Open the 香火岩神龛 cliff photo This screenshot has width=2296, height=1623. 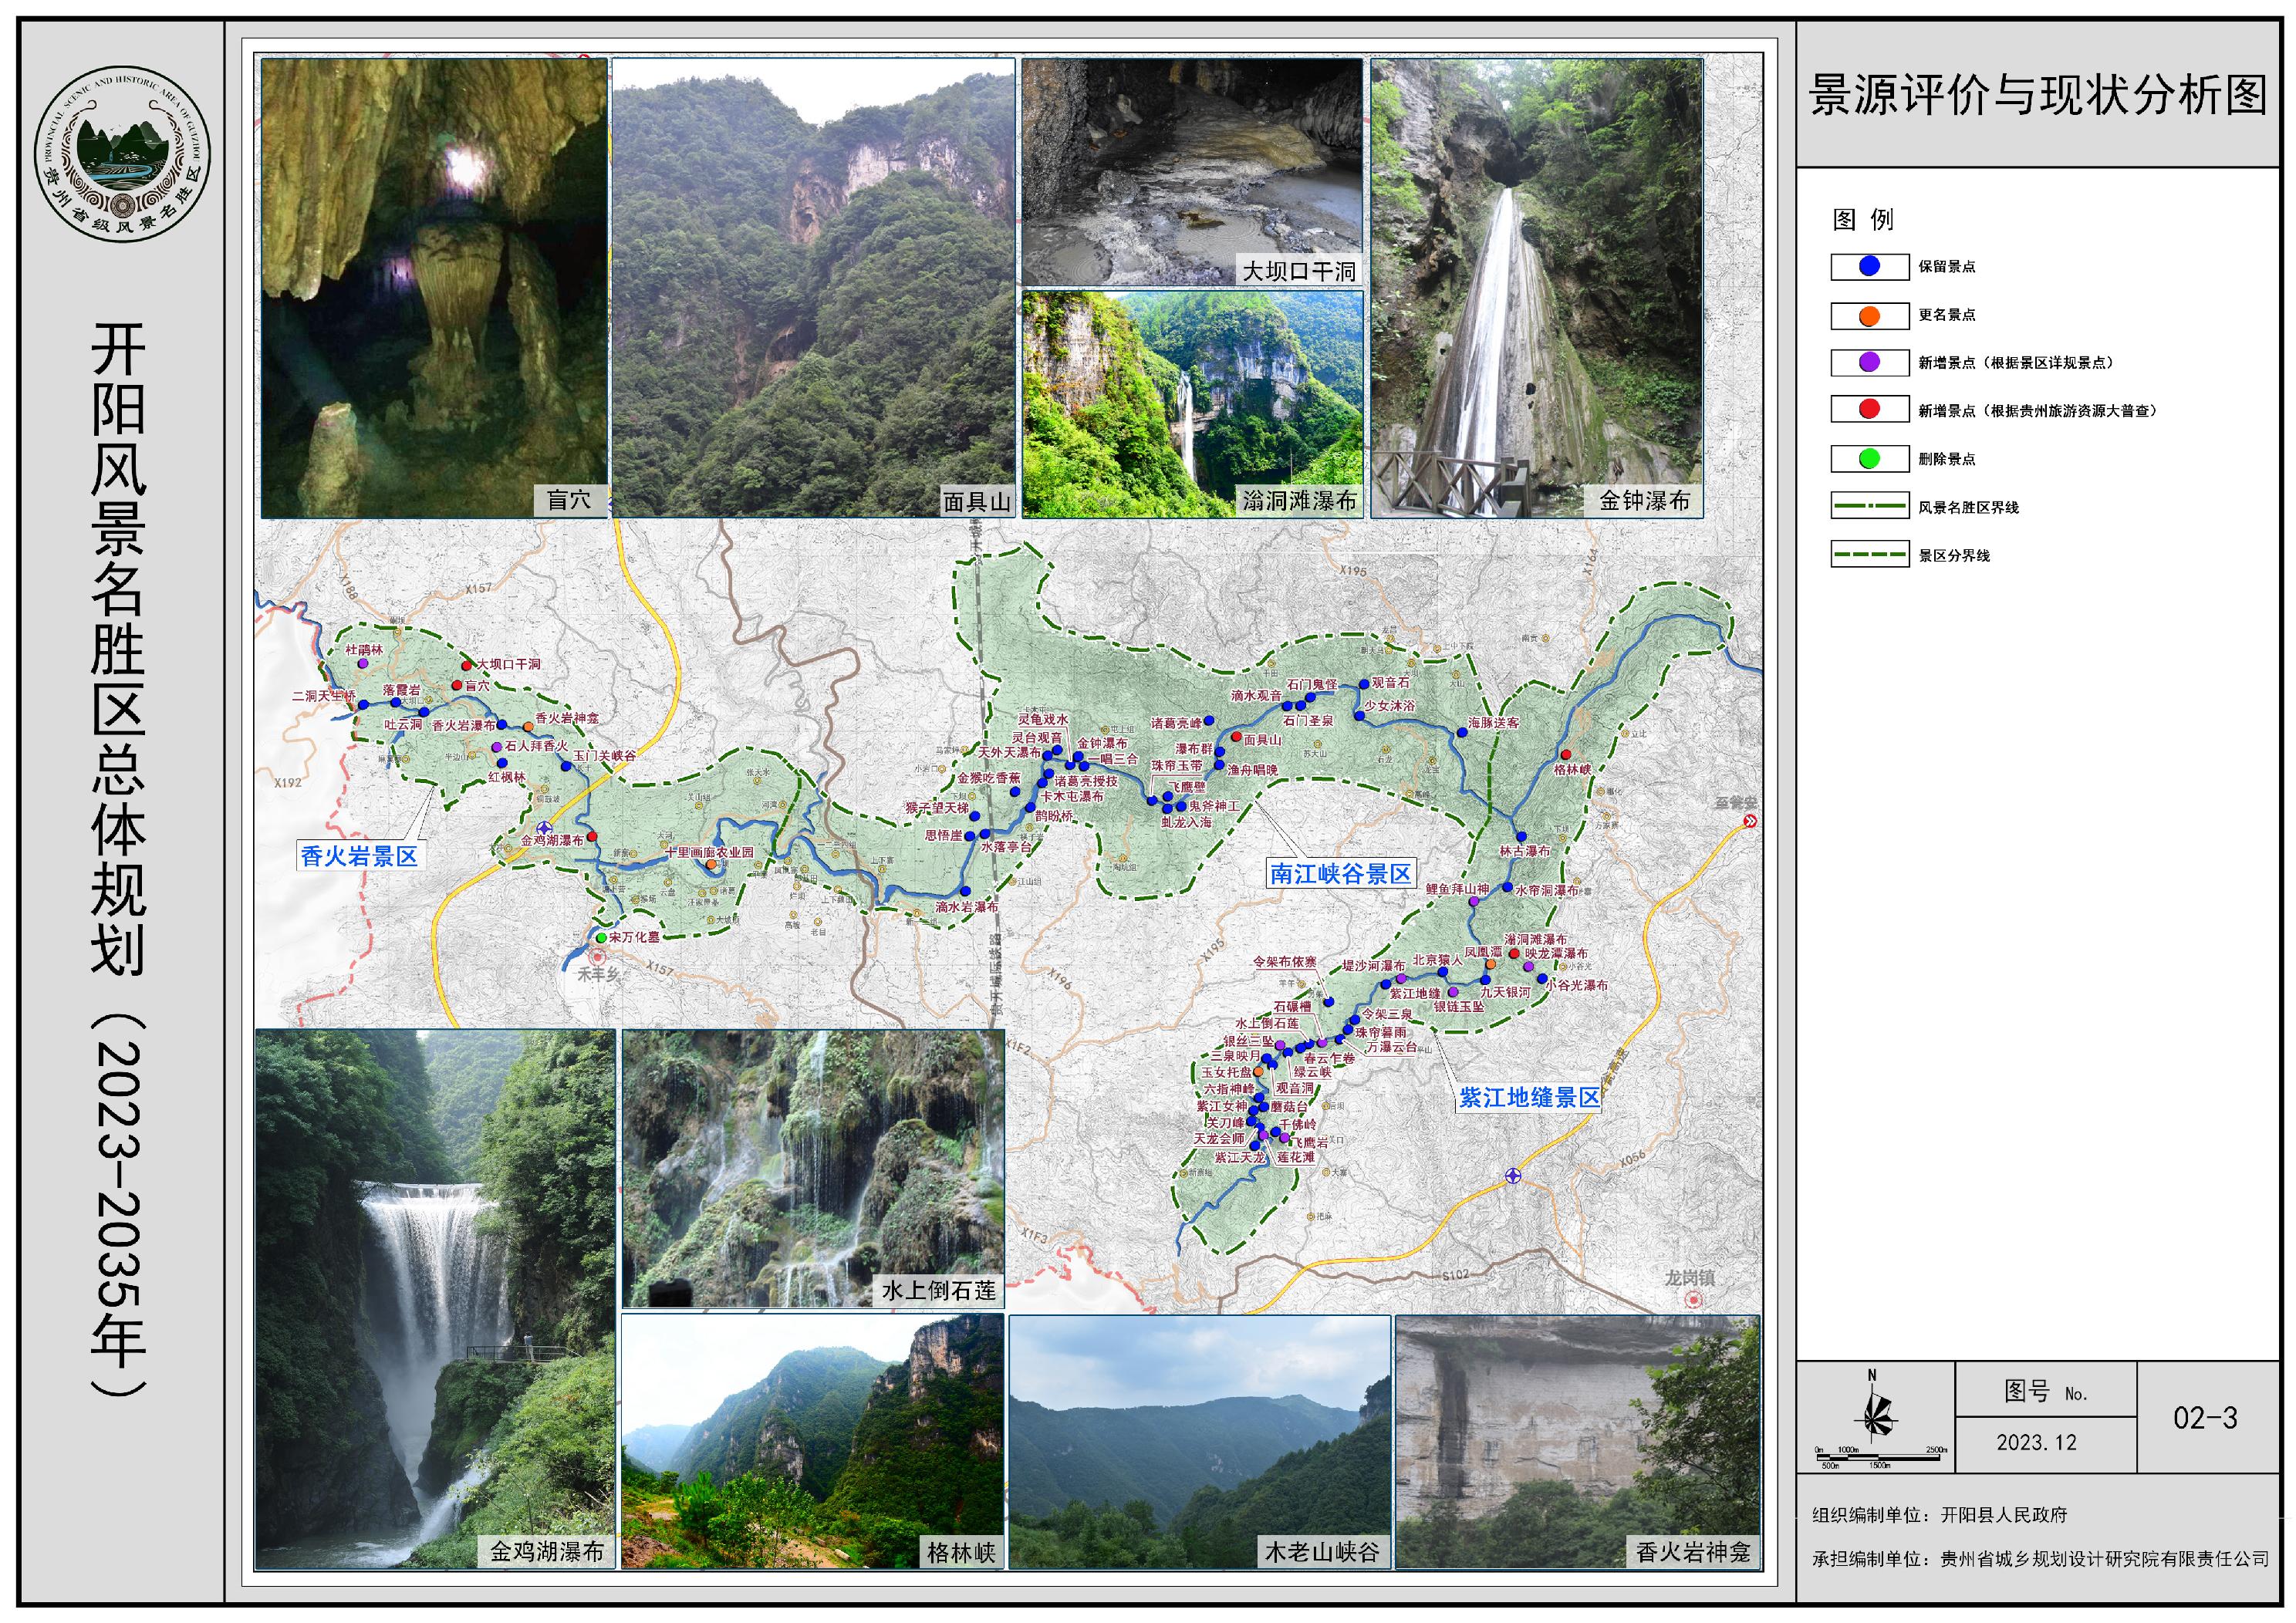click(x=1576, y=1441)
